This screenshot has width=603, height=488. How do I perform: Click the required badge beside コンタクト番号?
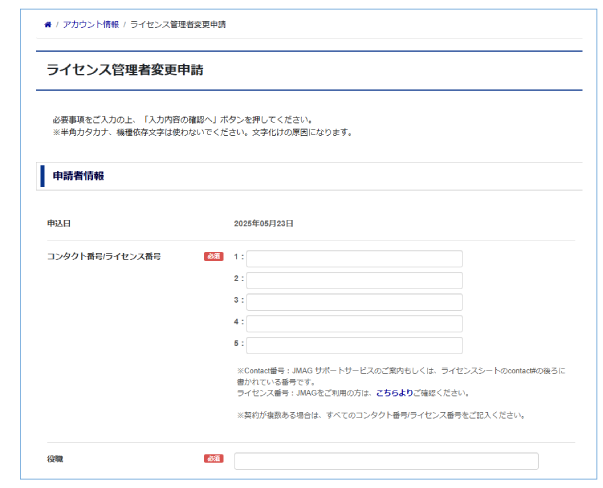(213, 256)
